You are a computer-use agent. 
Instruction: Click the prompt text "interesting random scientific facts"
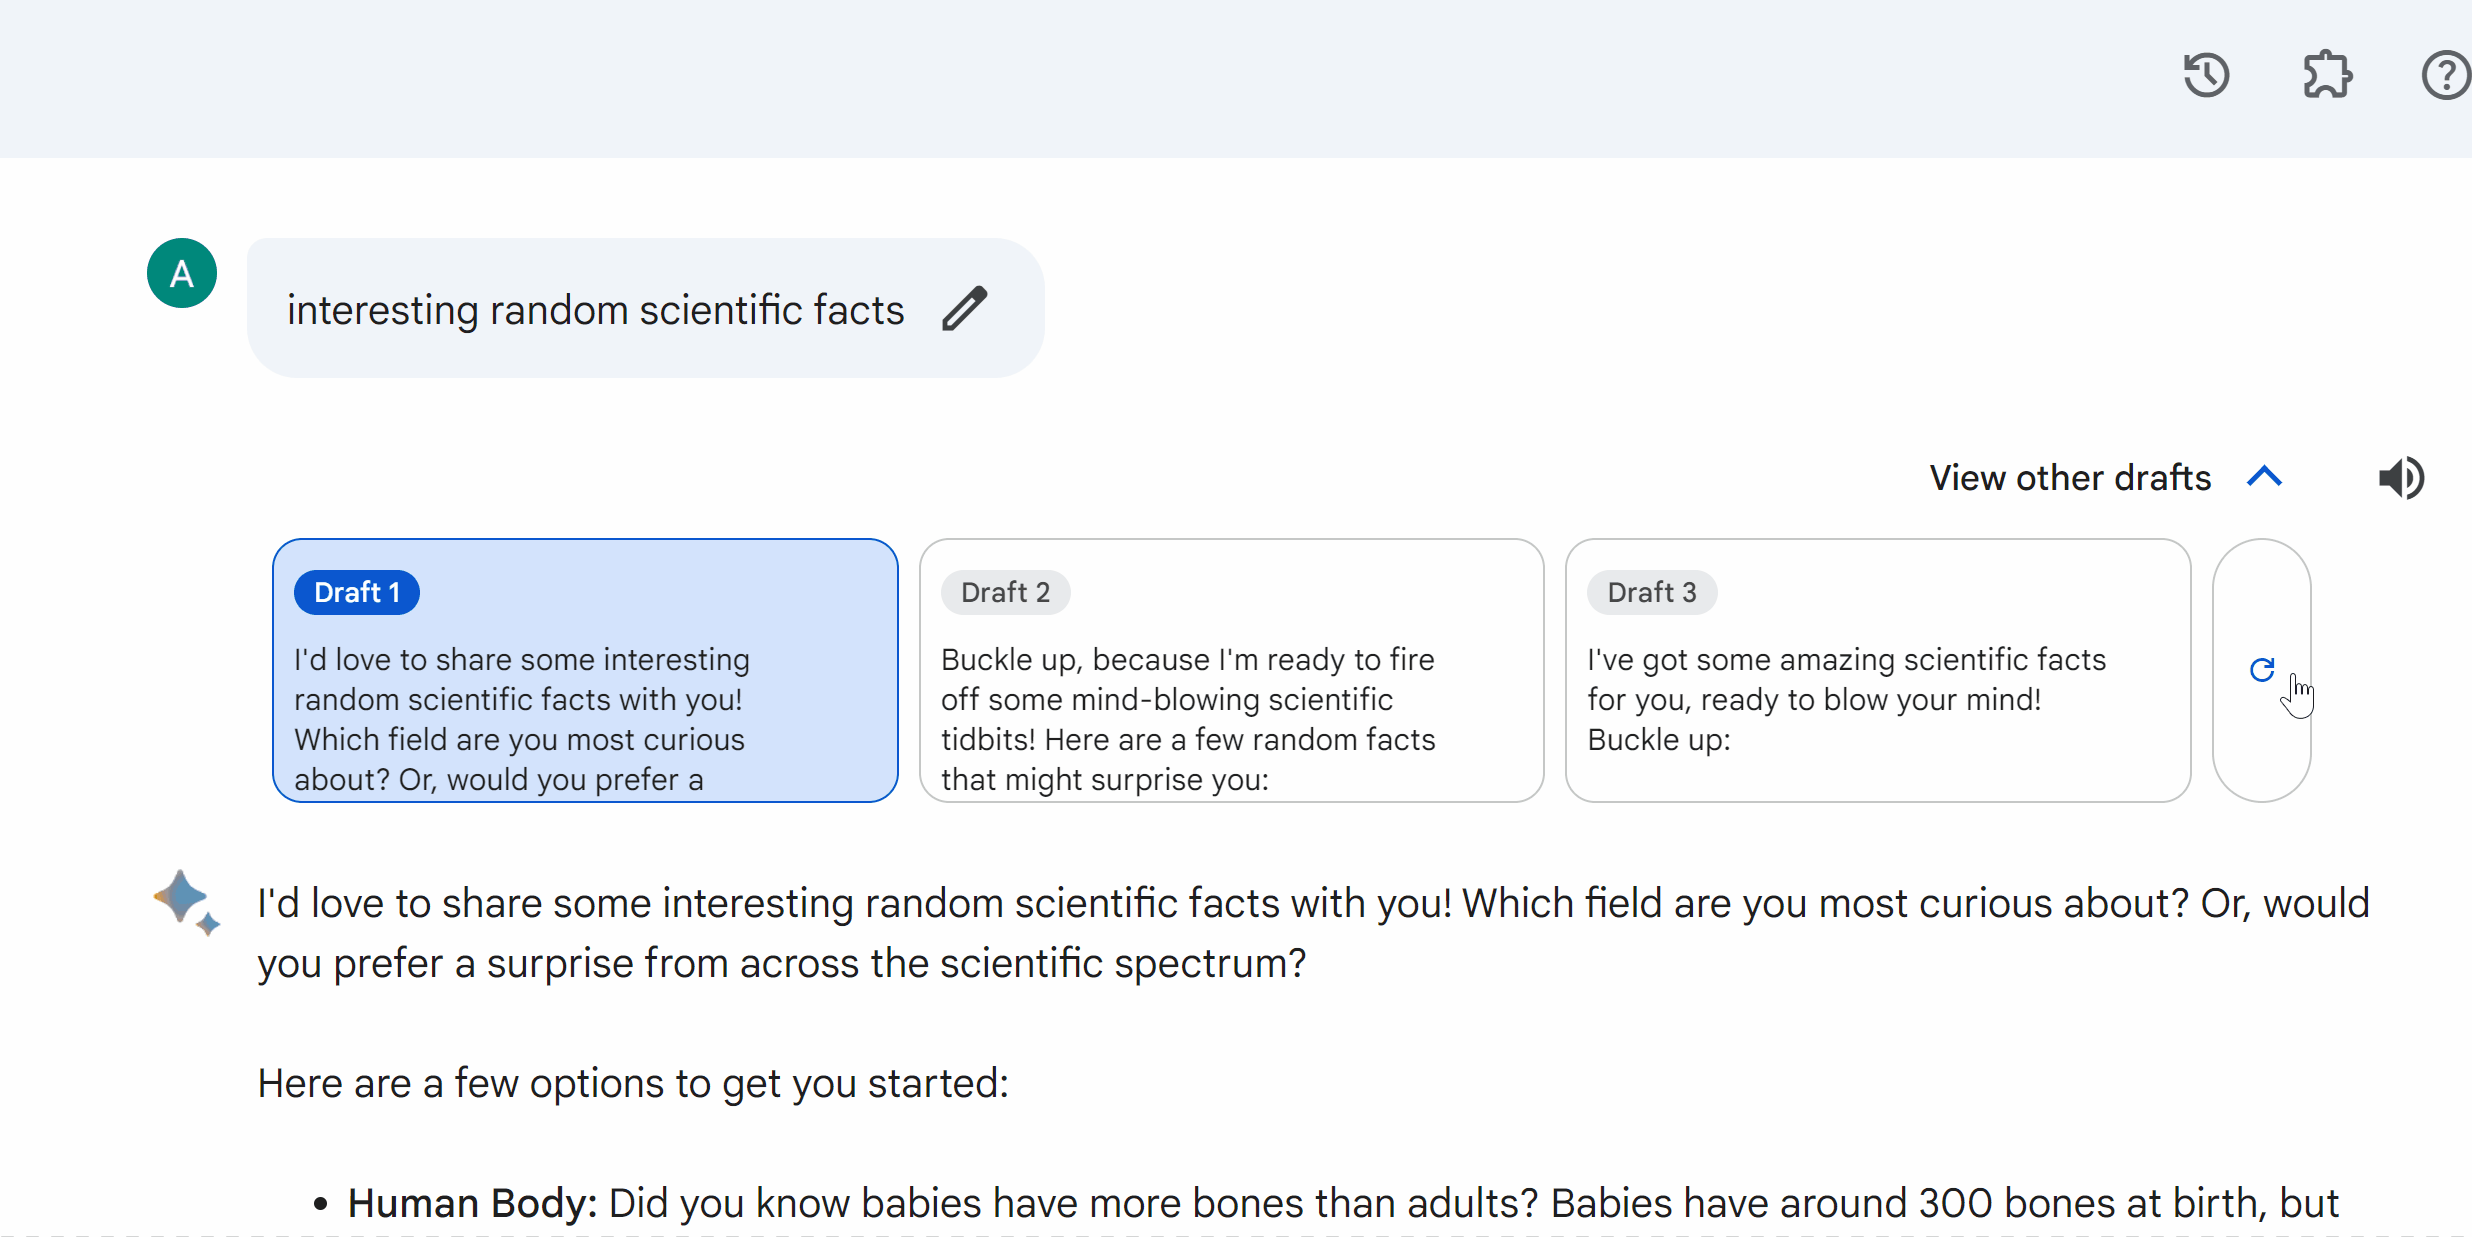595,310
